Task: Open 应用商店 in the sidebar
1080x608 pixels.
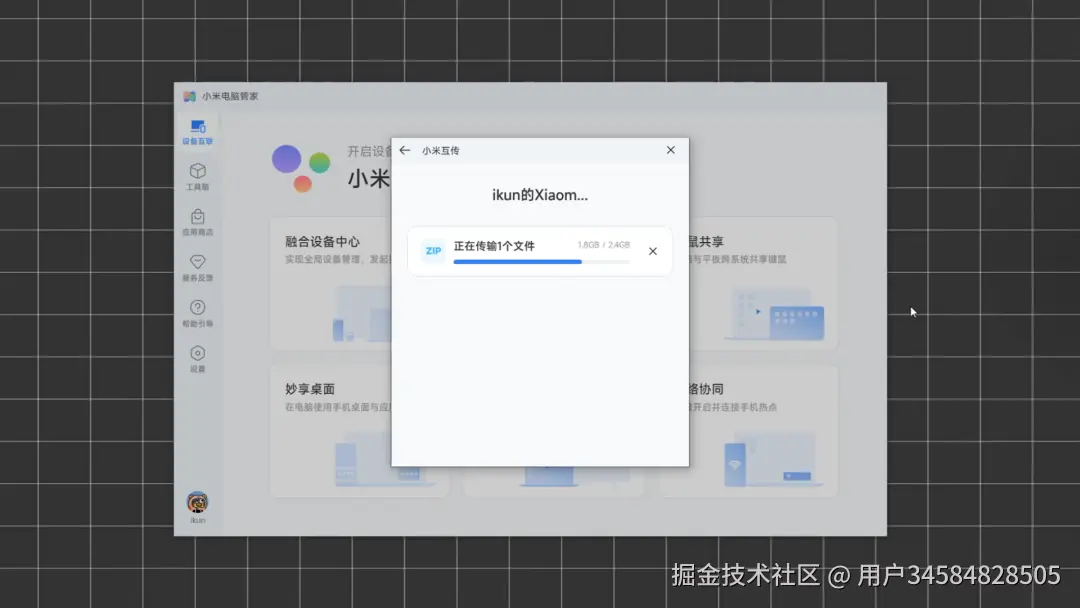Action: coord(198,222)
